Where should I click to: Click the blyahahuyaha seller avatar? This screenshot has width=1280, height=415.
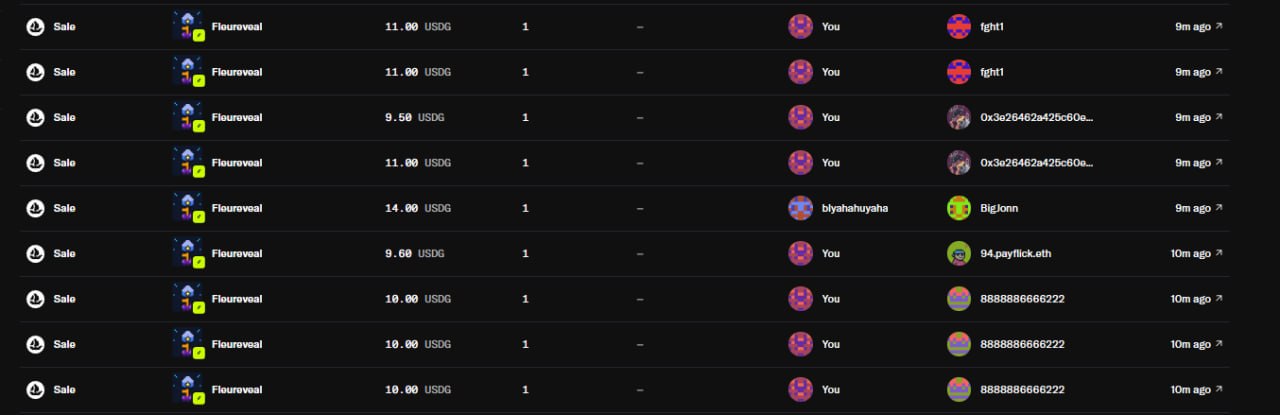[x=800, y=208]
